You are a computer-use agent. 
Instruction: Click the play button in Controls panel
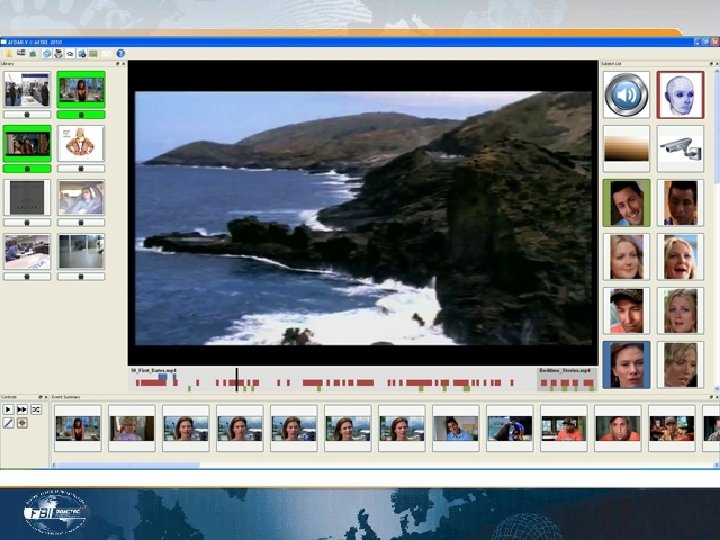pos(8,409)
